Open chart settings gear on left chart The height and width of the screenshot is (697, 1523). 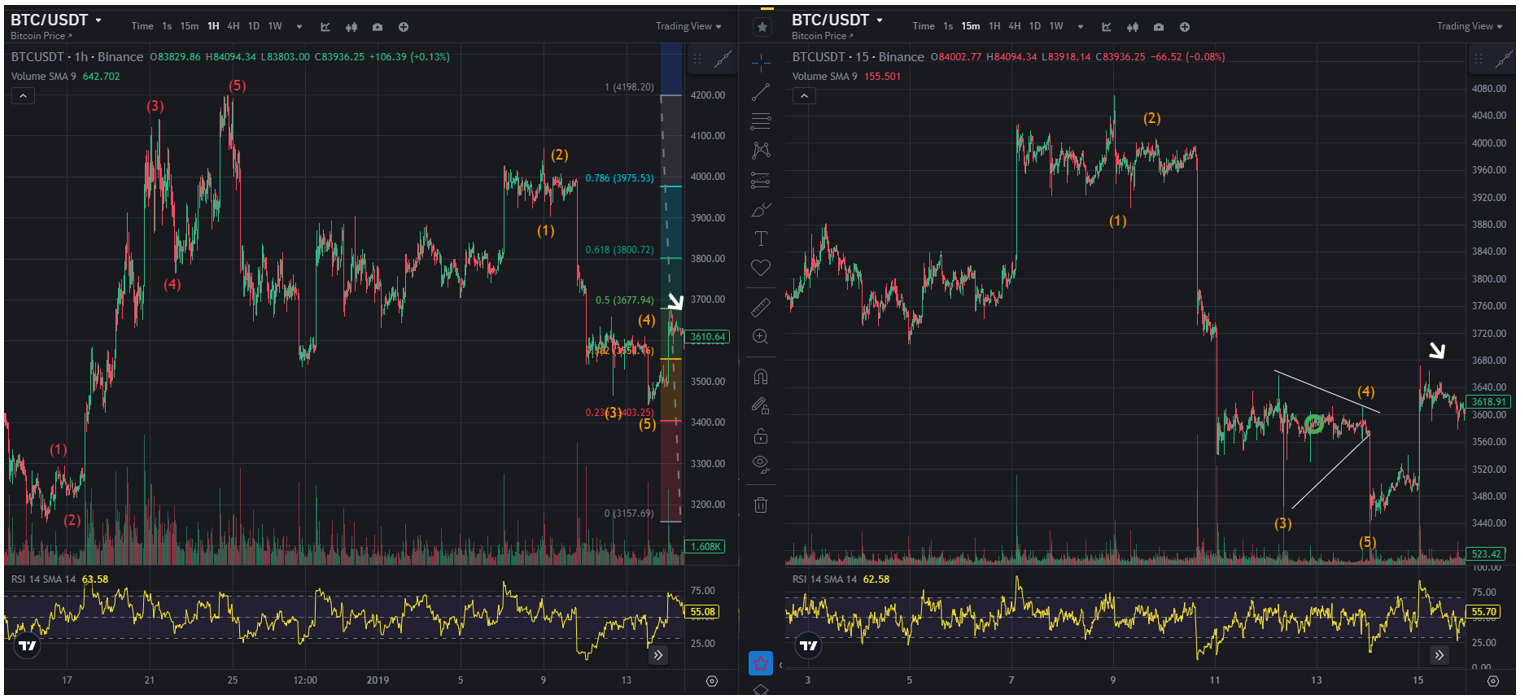click(712, 681)
